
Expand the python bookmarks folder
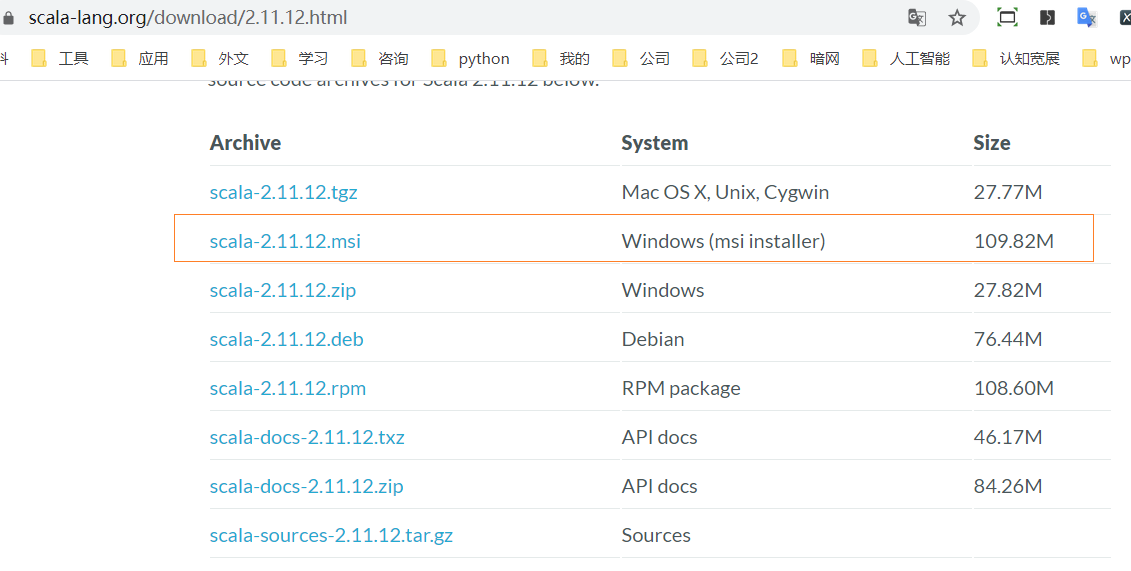471,58
